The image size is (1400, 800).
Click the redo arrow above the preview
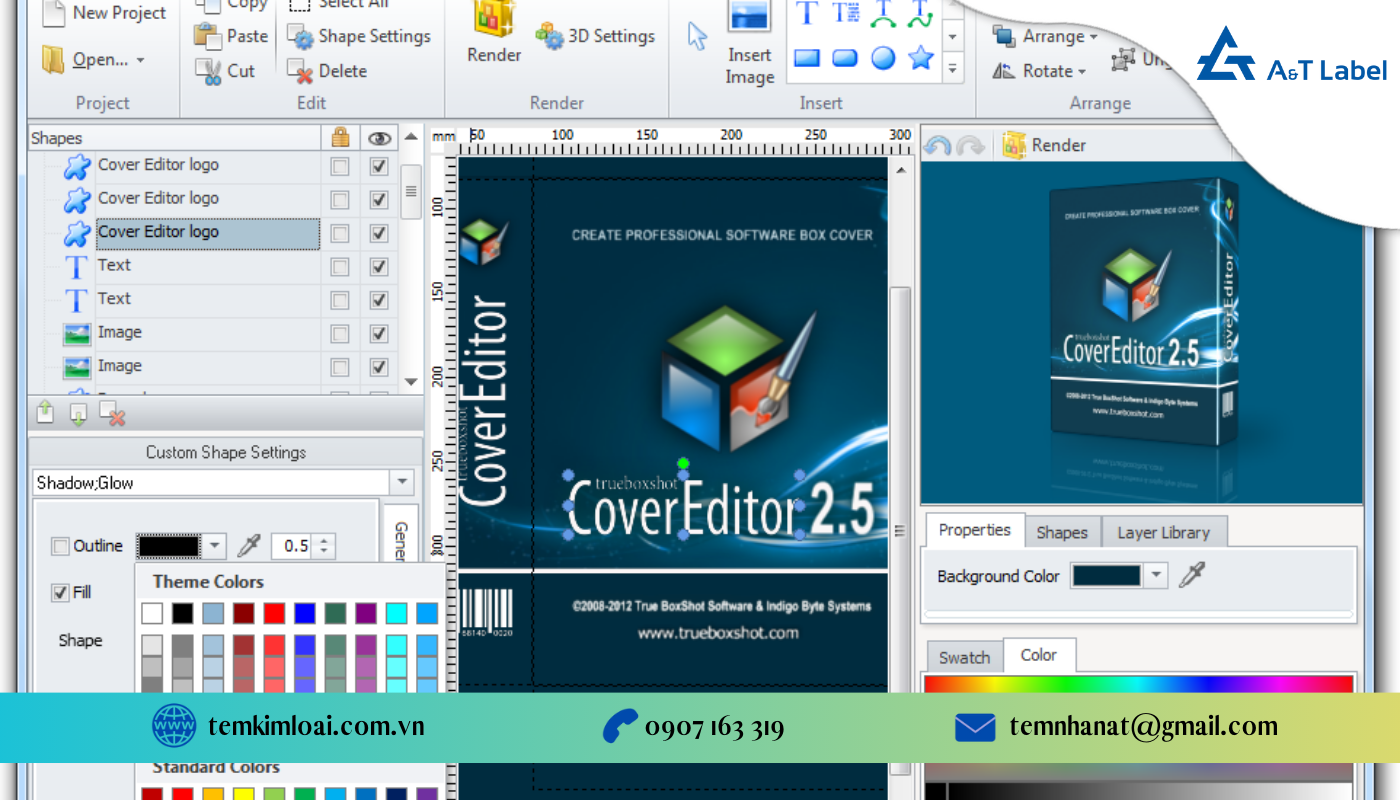pos(969,146)
